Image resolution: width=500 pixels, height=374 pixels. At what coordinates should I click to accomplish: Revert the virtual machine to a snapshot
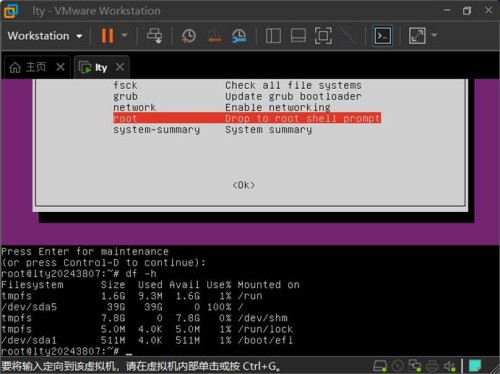(x=214, y=36)
